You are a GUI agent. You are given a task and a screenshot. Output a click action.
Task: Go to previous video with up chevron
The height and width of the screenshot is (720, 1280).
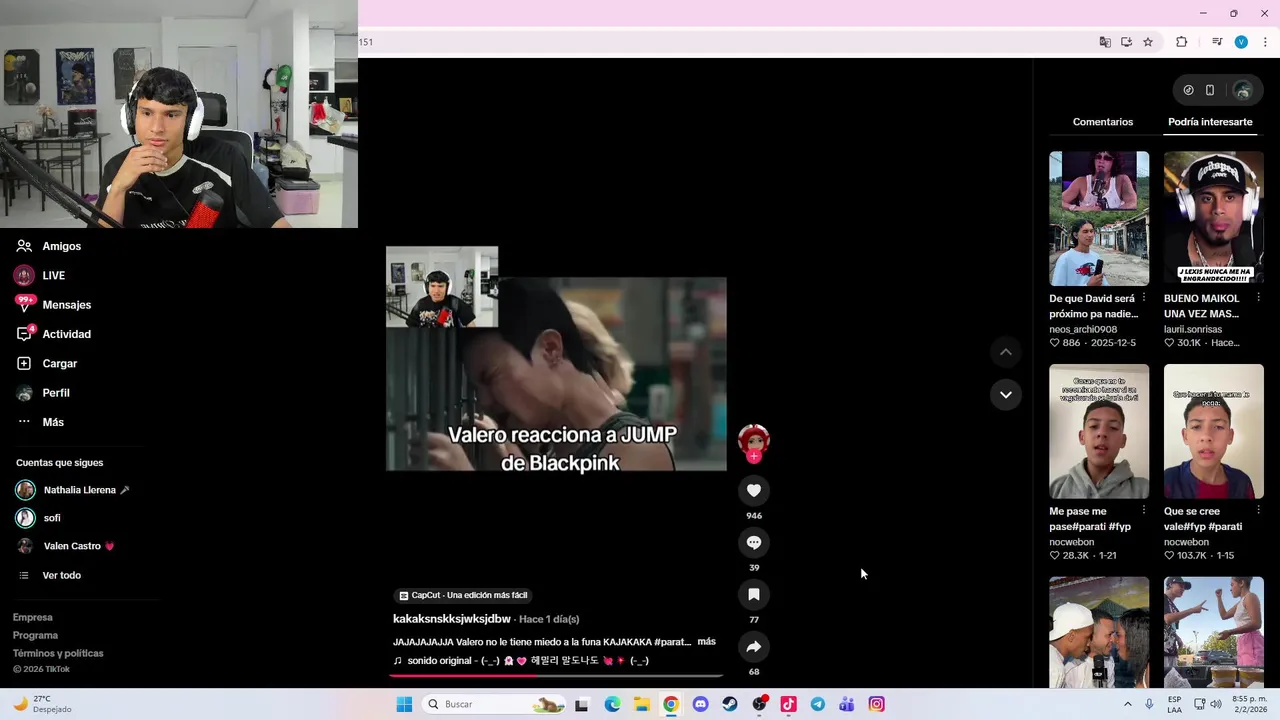pyautogui.click(x=1006, y=352)
